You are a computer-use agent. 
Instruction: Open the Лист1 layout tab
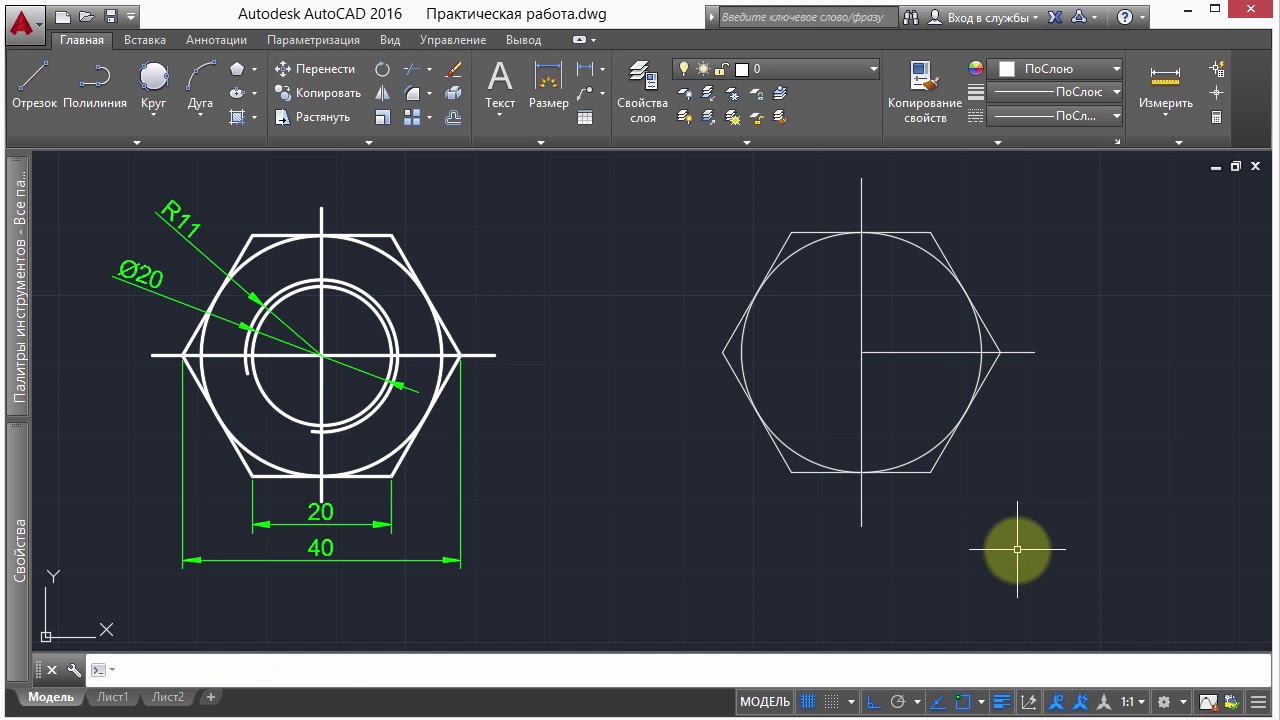tap(112, 697)
